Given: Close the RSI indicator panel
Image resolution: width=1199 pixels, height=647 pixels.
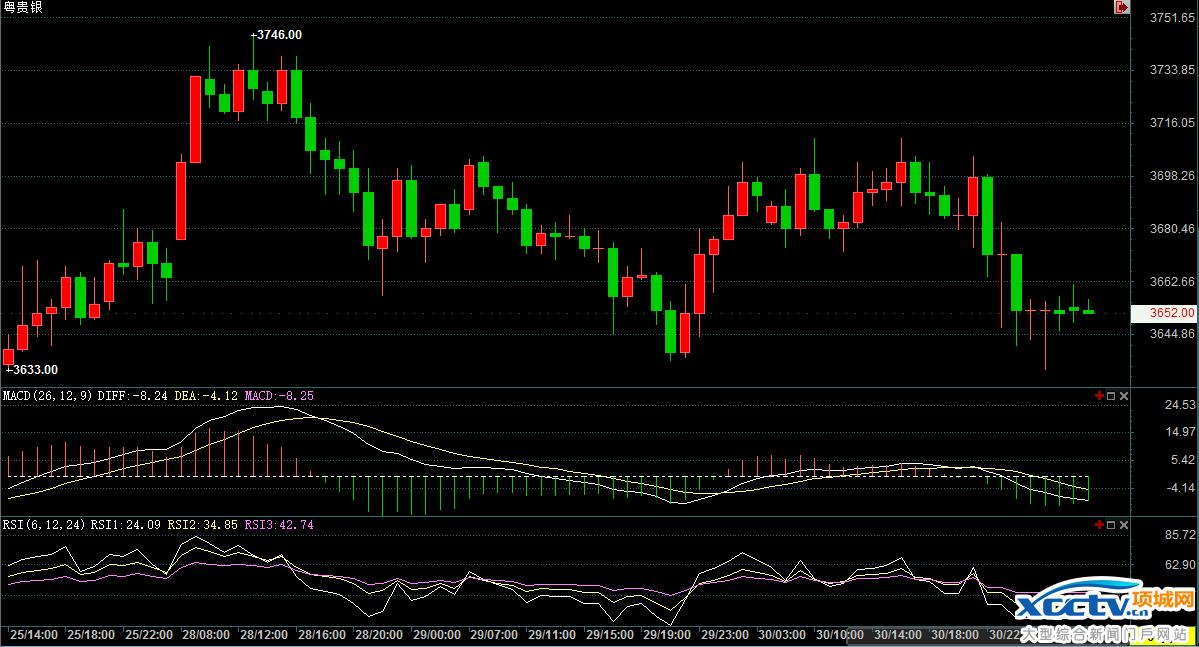Looking at the screenshot, I should 1123,525.
